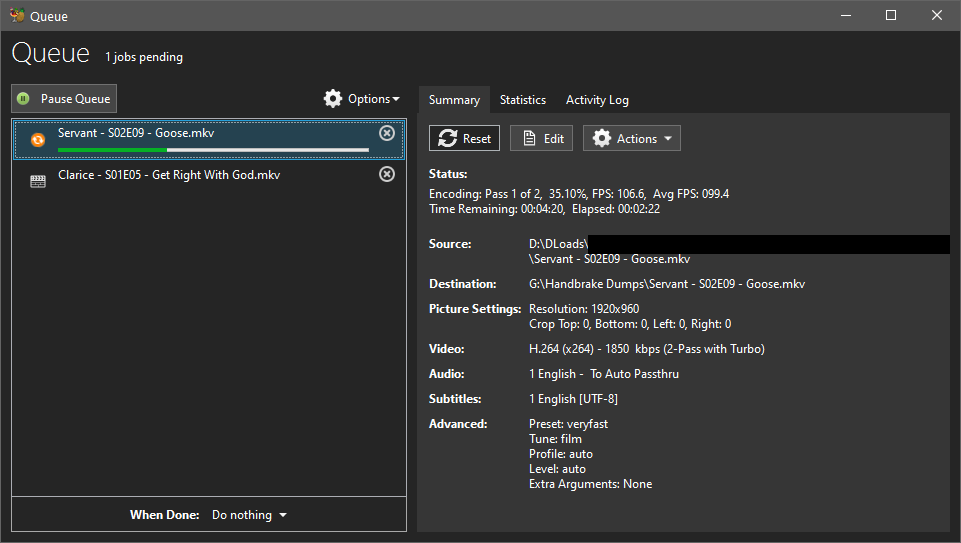The height and width of the screenshot is (543, 961).
Task: Click the 'Time Remaining: 00:04:20' status line
Action: coord(544,209)
